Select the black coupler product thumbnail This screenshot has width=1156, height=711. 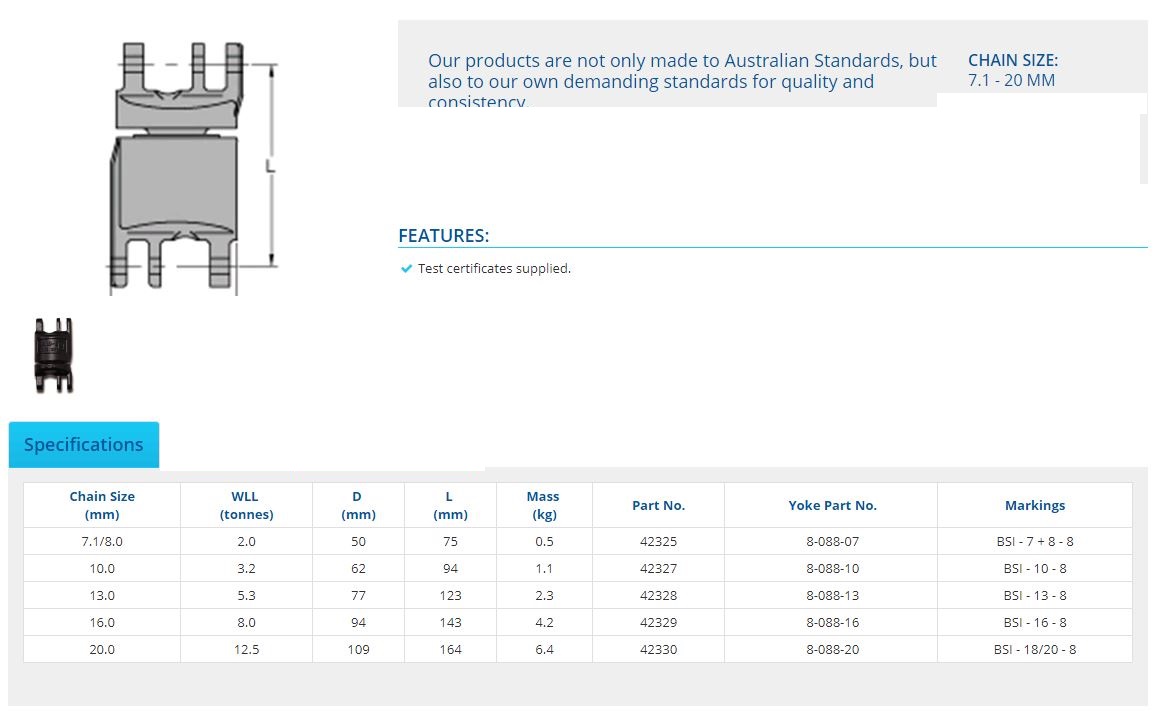tap(54, 356)
